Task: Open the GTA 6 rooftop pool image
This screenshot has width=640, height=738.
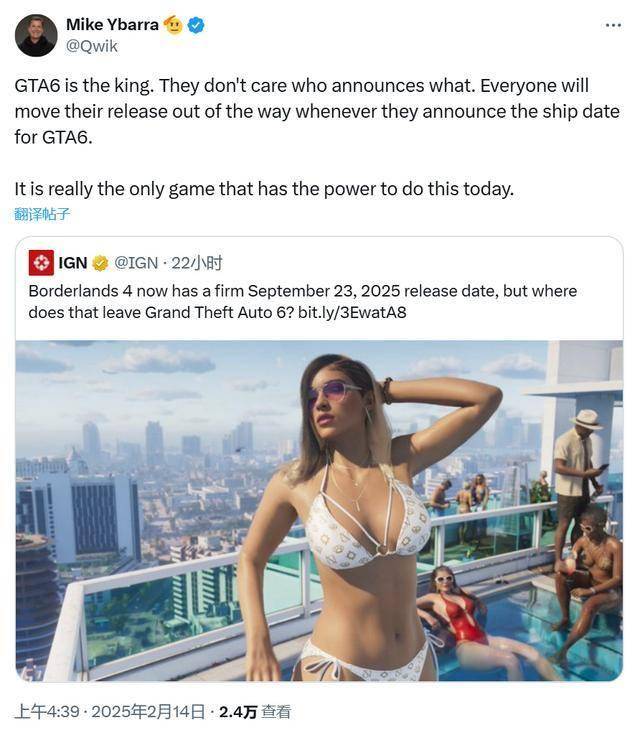Action: point(319,511)
